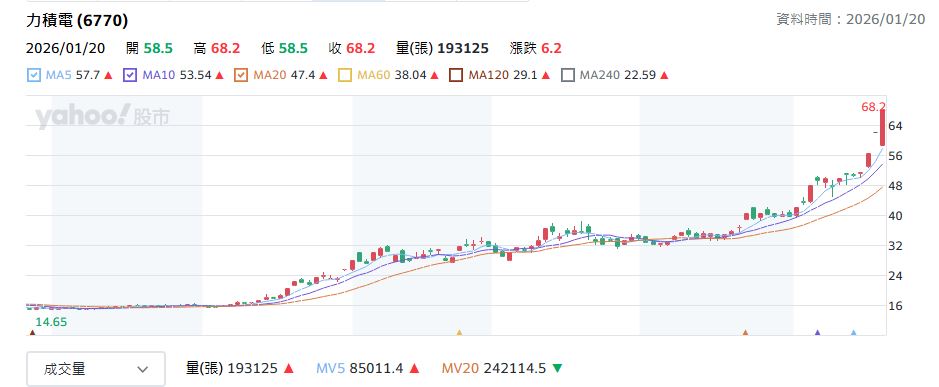Uncheck the MA20 moving average checkbox
939x387 pixels.
241,75
